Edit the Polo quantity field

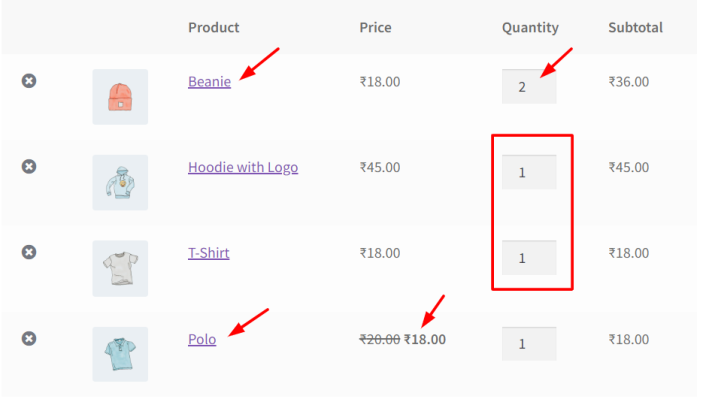(x=529, y=343)
